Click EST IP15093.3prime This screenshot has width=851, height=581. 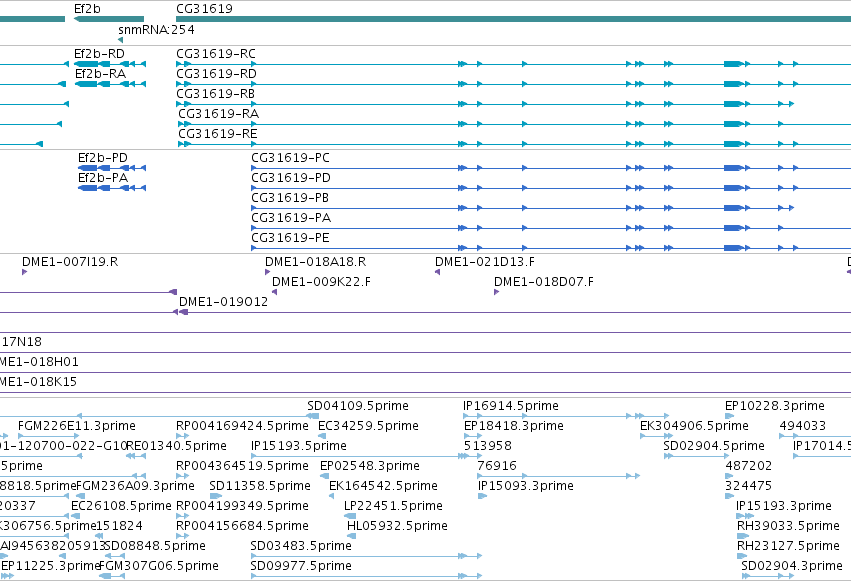[525, 487]
